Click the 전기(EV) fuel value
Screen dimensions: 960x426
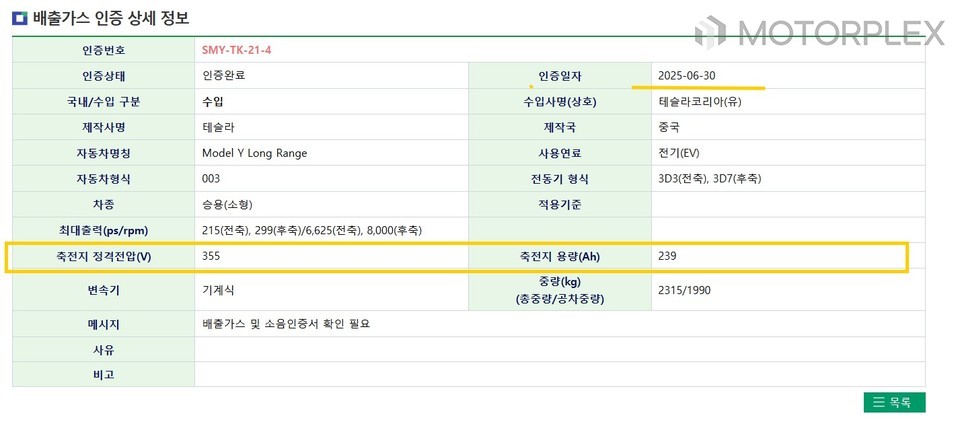point(678,153)
